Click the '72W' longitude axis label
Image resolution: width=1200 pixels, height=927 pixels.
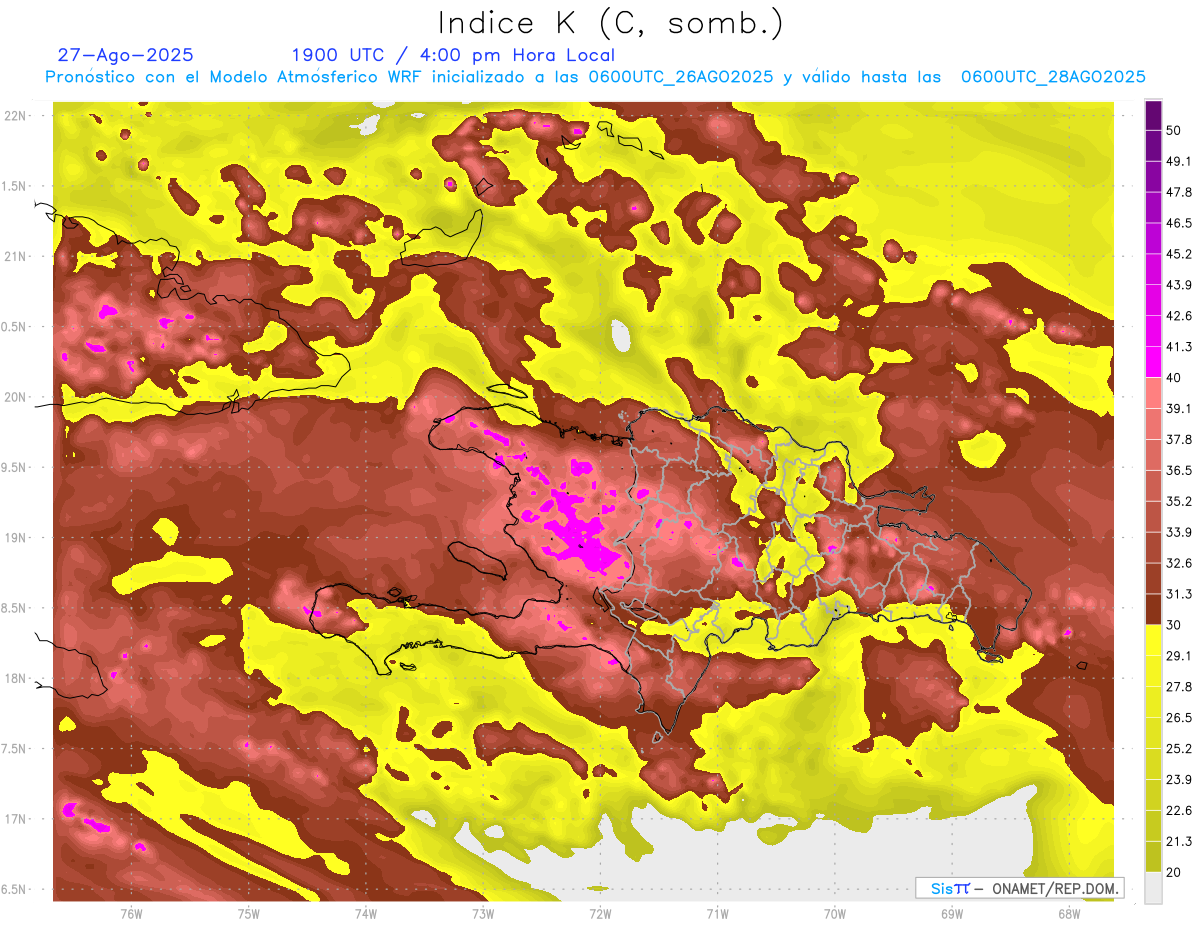[600, 913]
